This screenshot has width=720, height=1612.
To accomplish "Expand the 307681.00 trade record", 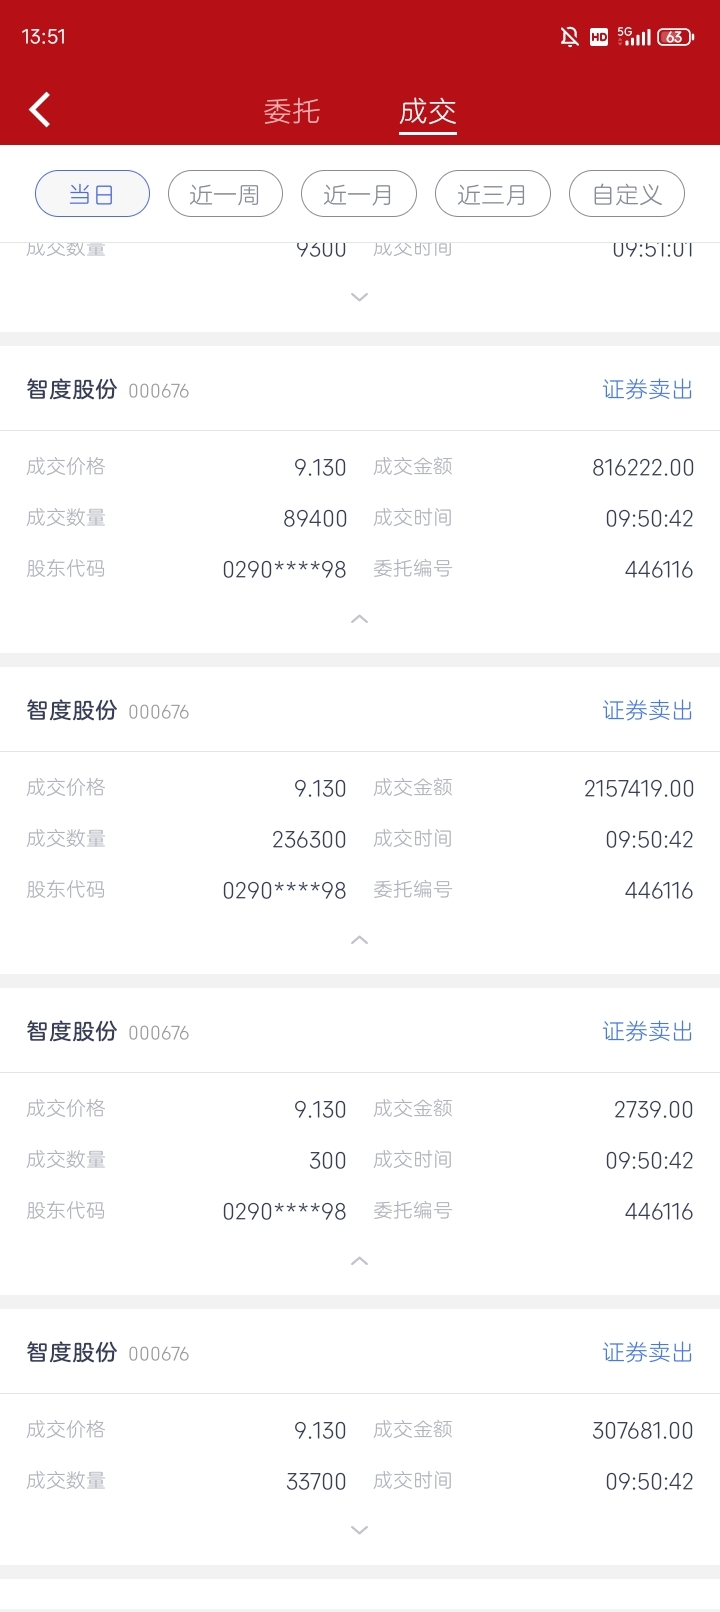I will (x=360, y=1530).
